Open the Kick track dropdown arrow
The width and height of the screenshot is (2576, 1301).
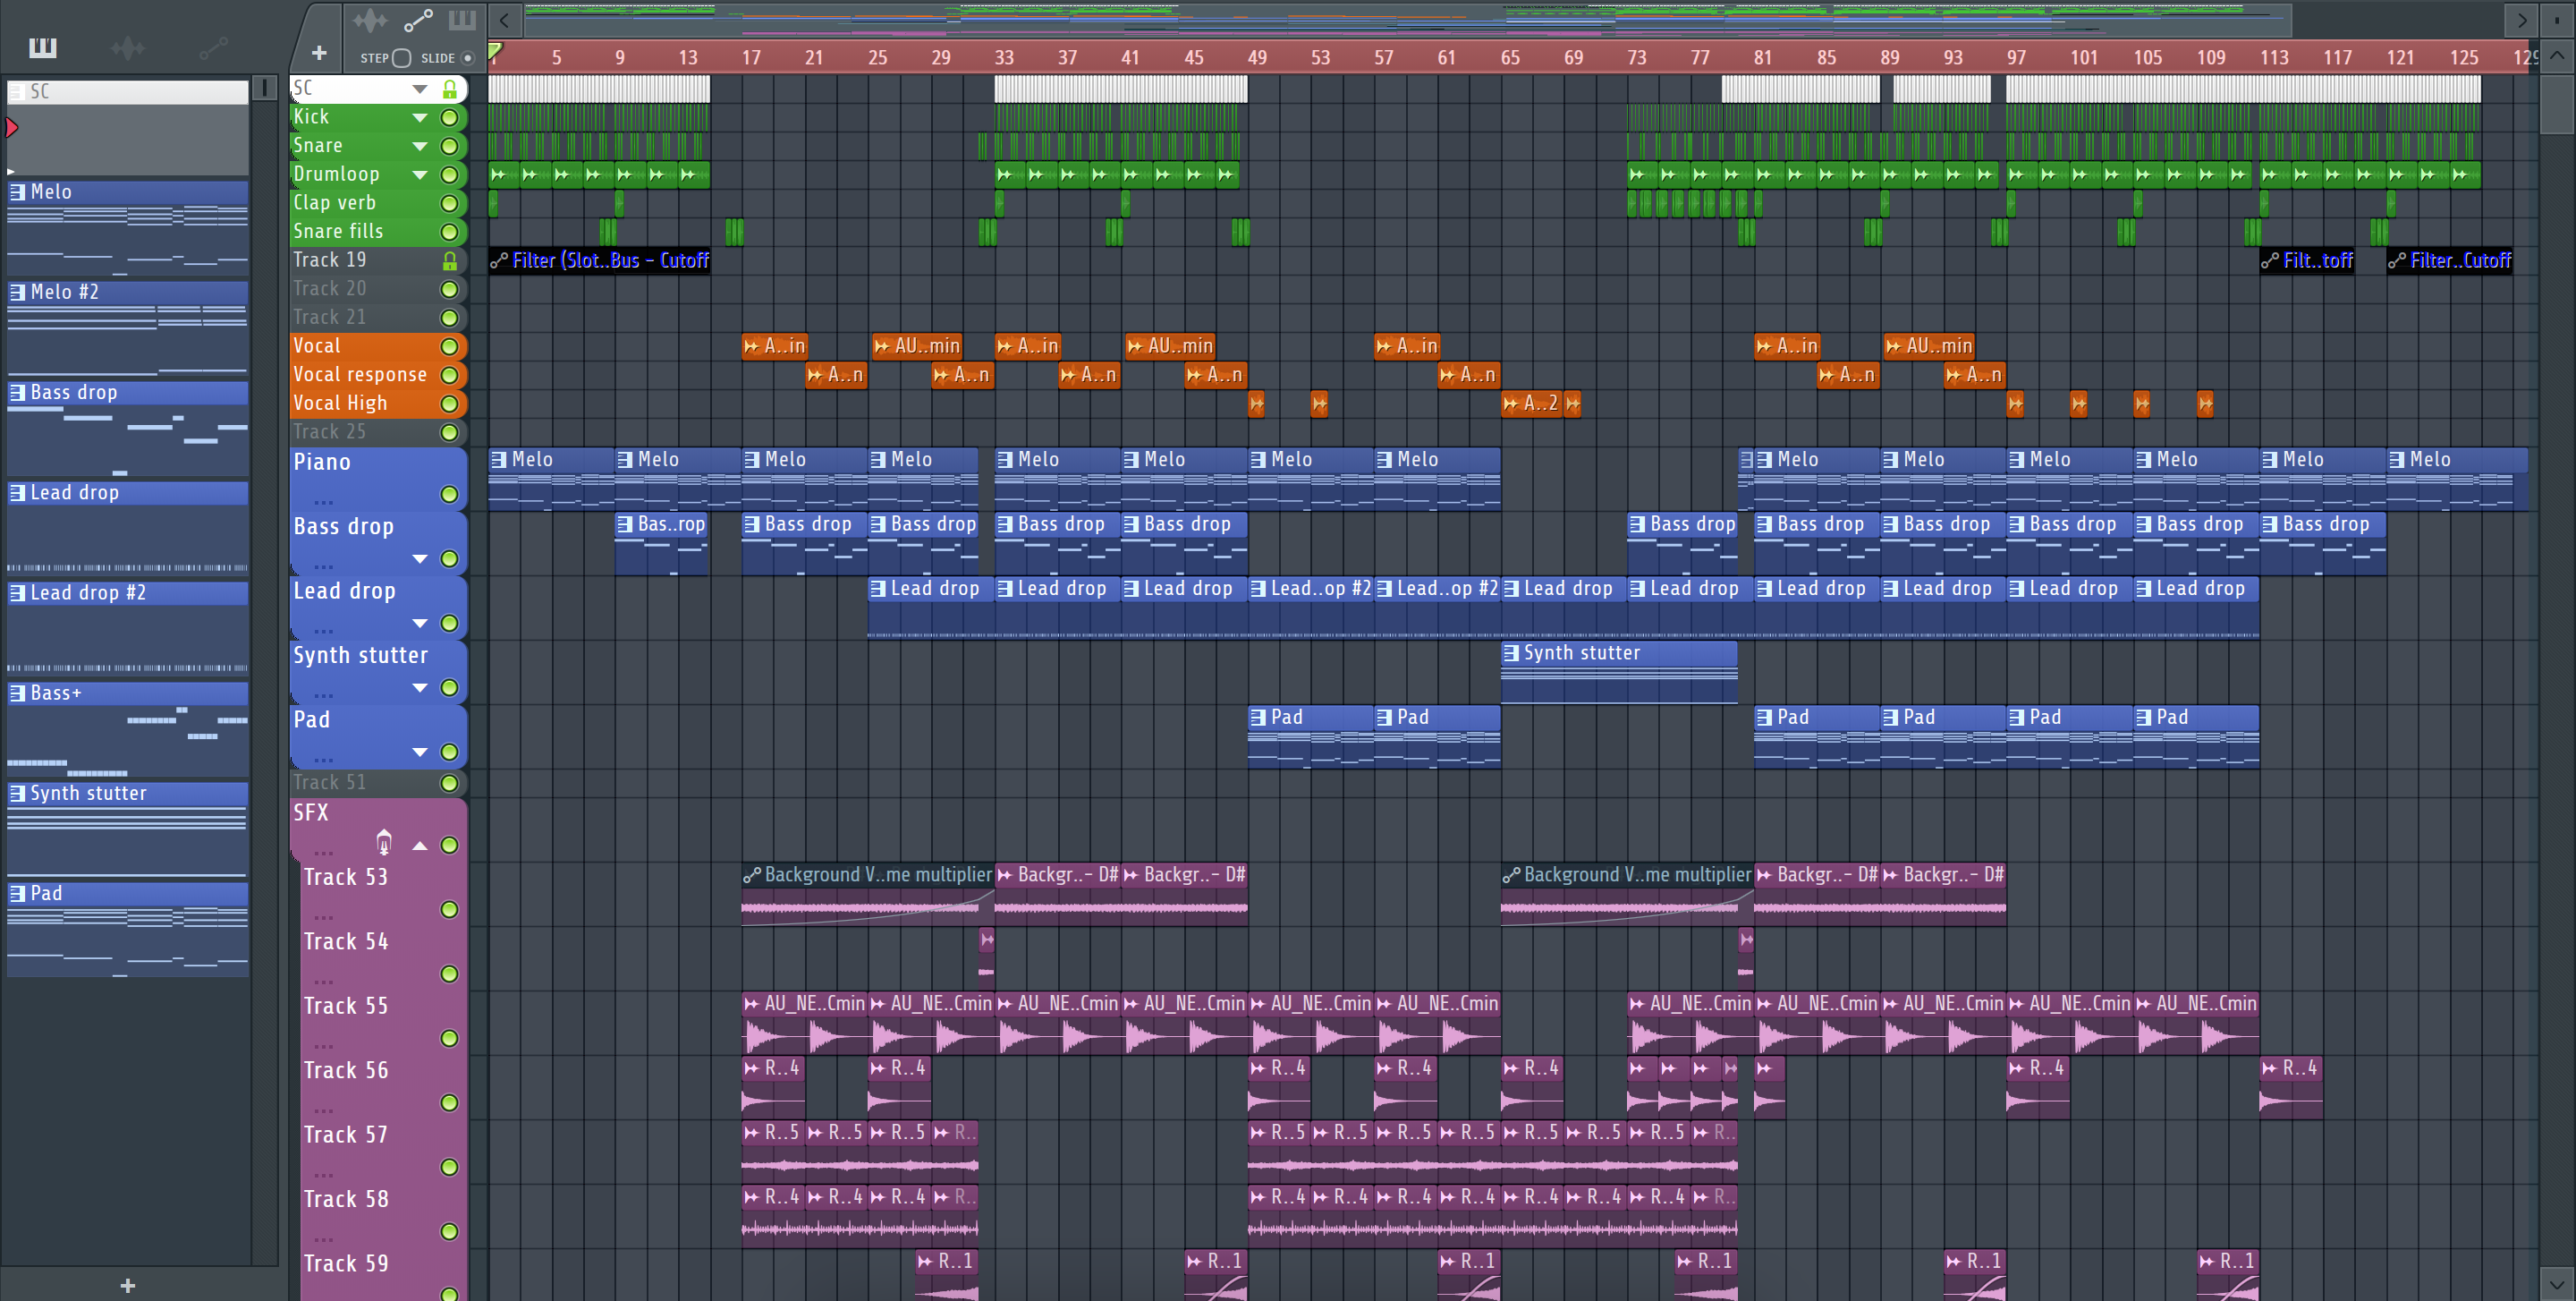[420, 118]
